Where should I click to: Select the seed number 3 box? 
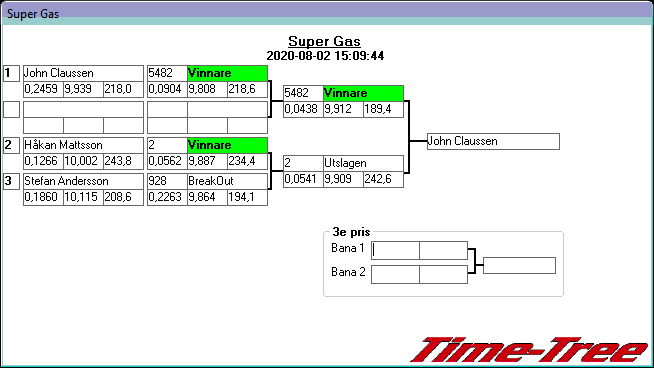(x=11, y=181)
